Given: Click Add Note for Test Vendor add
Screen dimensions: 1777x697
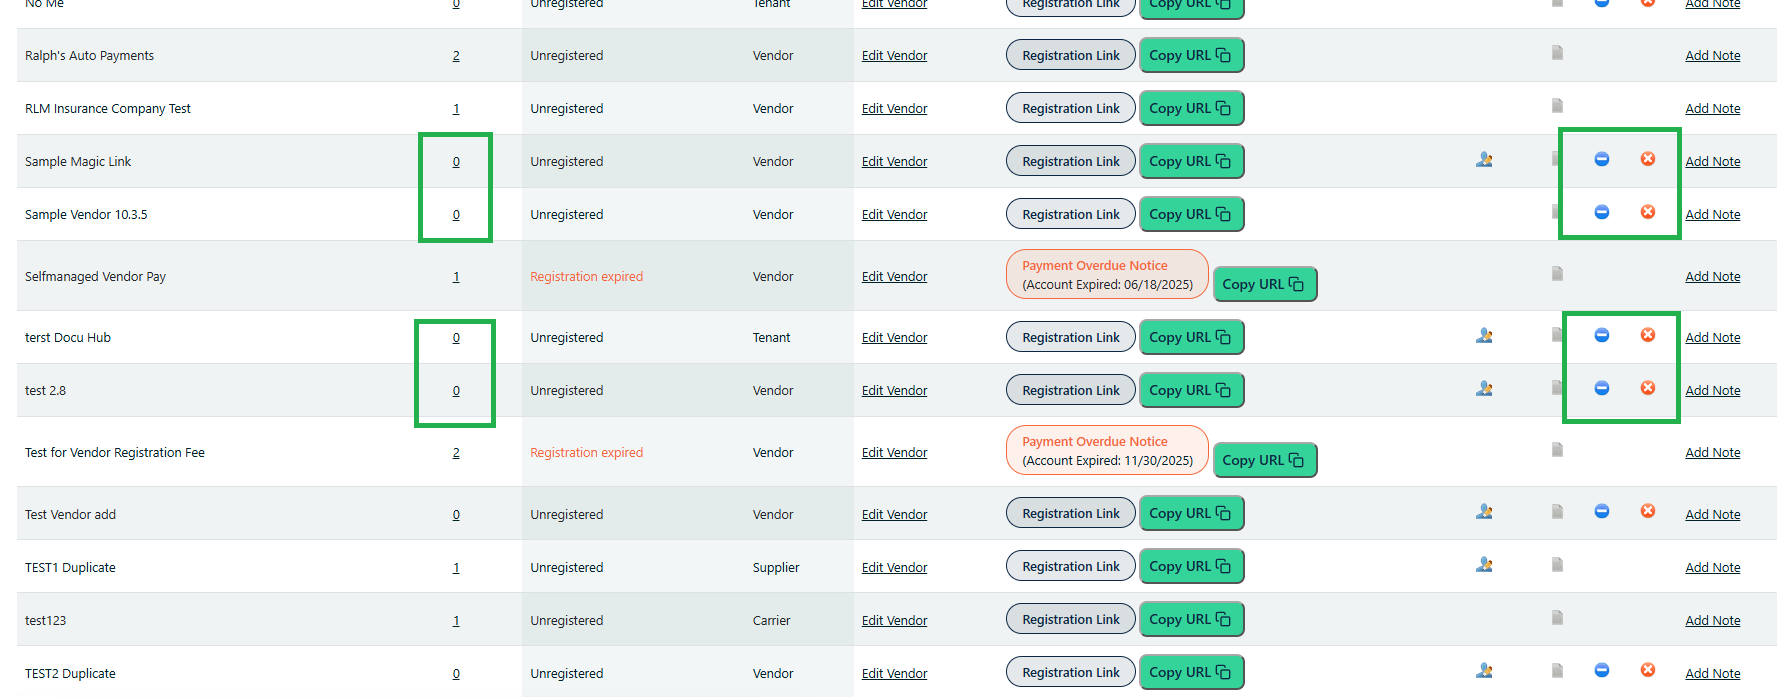Looking at the screenshot, I should [x=1712, y=514].
